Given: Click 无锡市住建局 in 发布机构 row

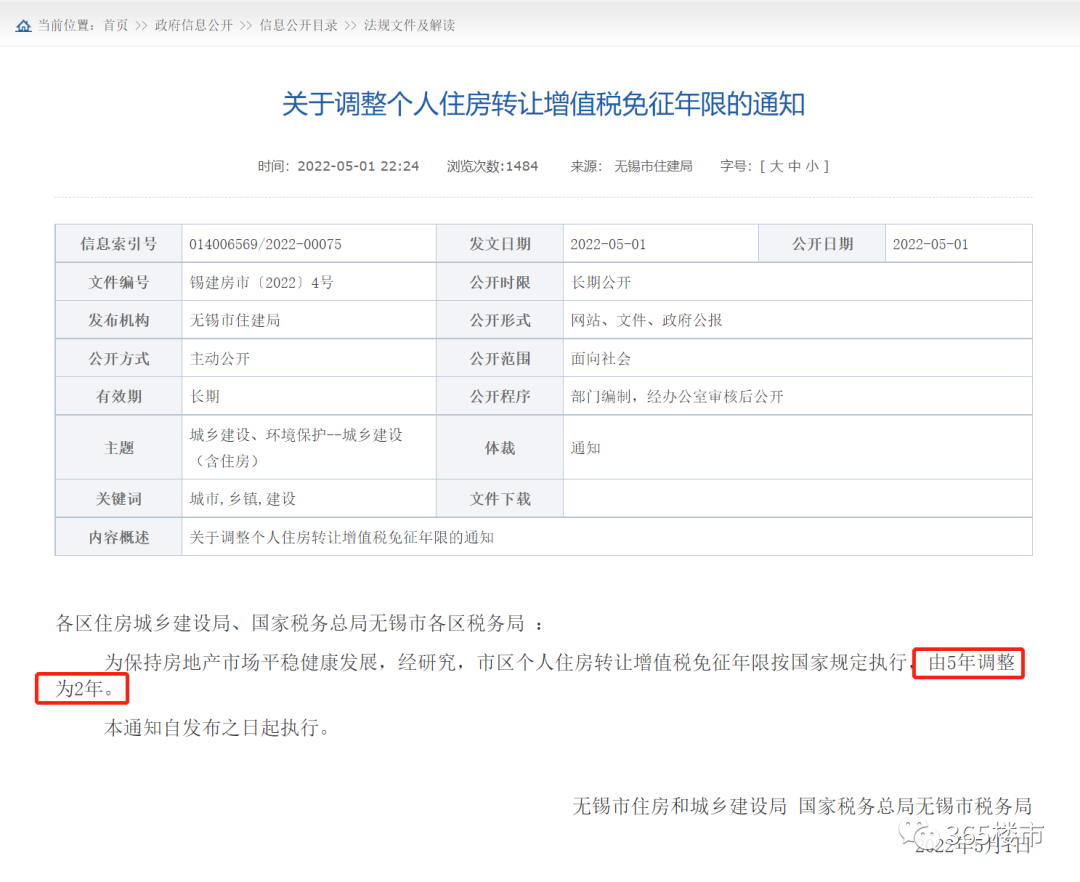Looking at the screenshot, I should pyautogui.click(x=235, y=320).
